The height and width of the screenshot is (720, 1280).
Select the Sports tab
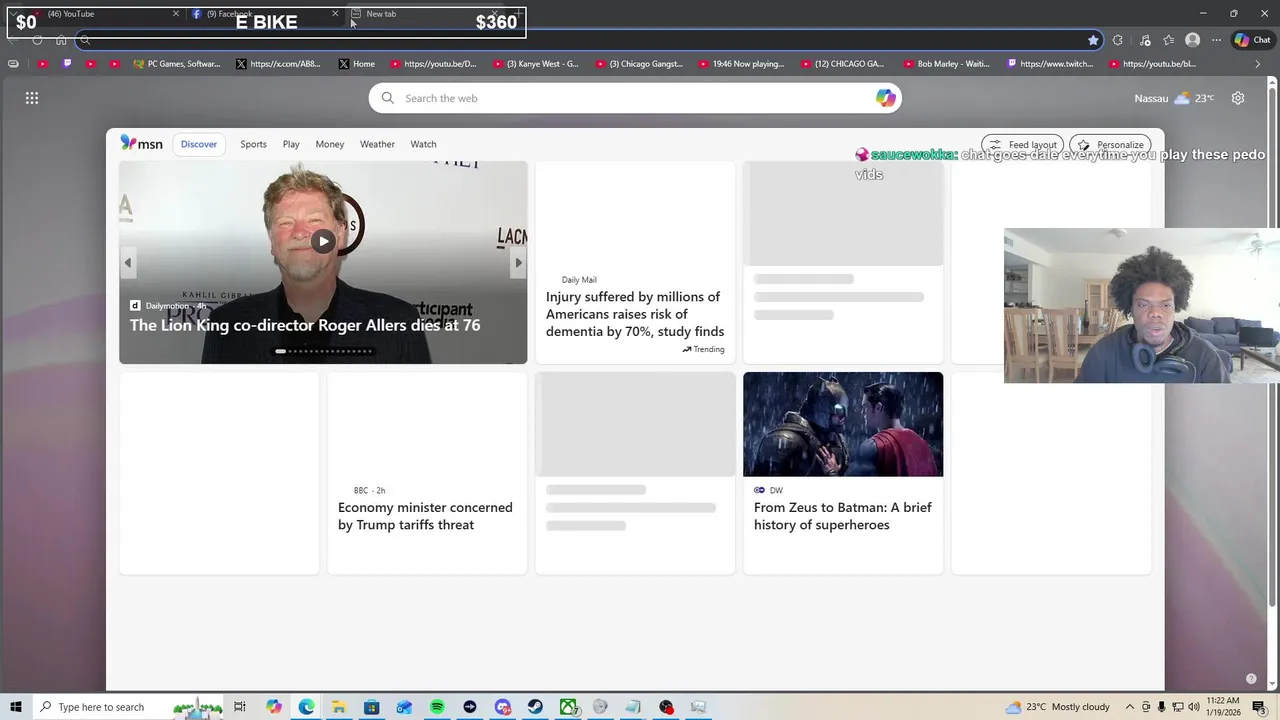(253, 144)
